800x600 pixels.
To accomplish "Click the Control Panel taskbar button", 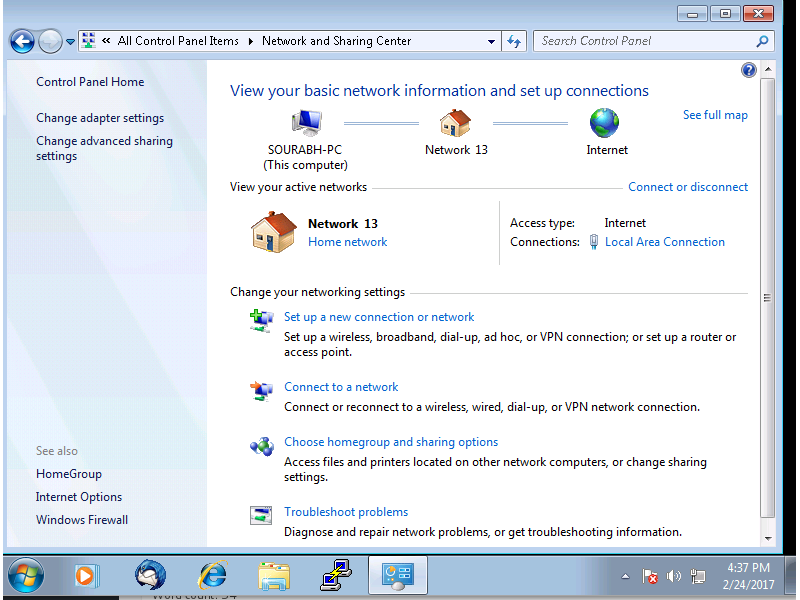I will click(398, 576).
